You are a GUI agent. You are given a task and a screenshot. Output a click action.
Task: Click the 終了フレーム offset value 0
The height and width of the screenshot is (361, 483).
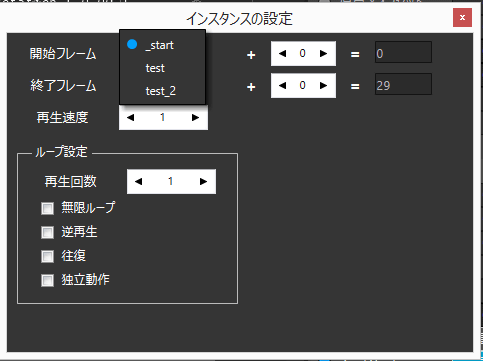click(x=302, y=85)
